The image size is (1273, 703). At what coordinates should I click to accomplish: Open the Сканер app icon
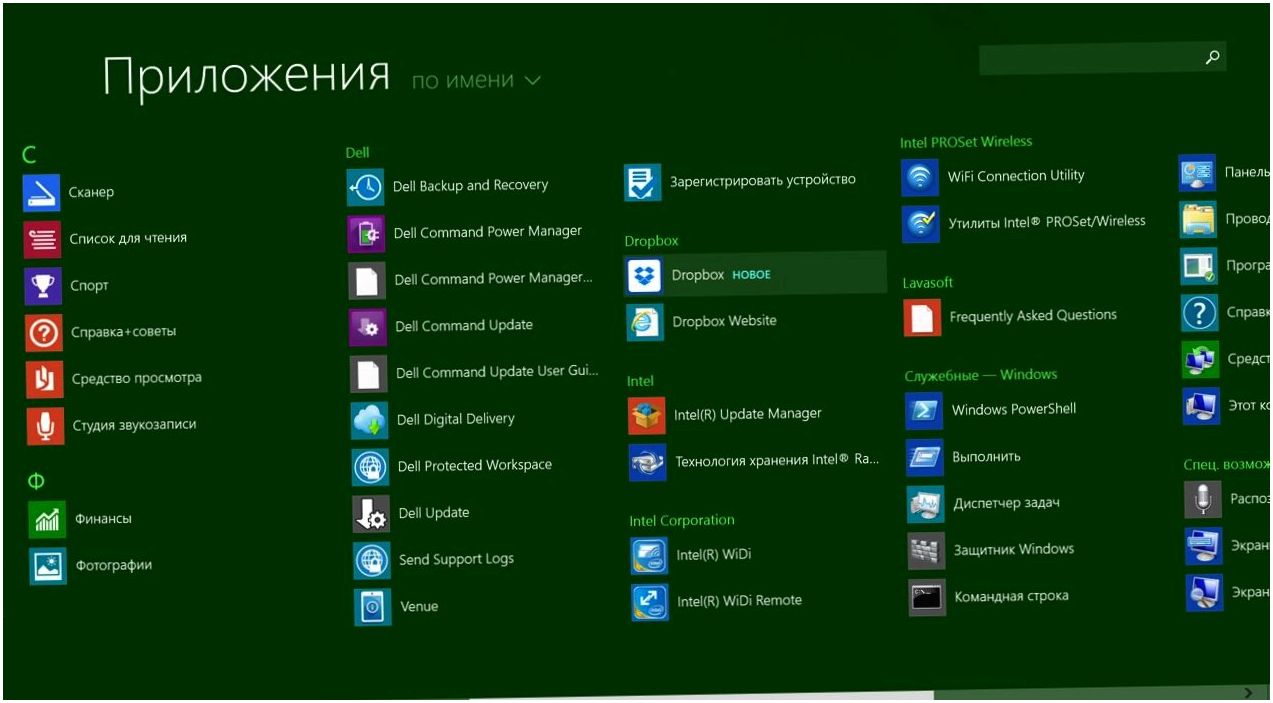click(41, 192)
